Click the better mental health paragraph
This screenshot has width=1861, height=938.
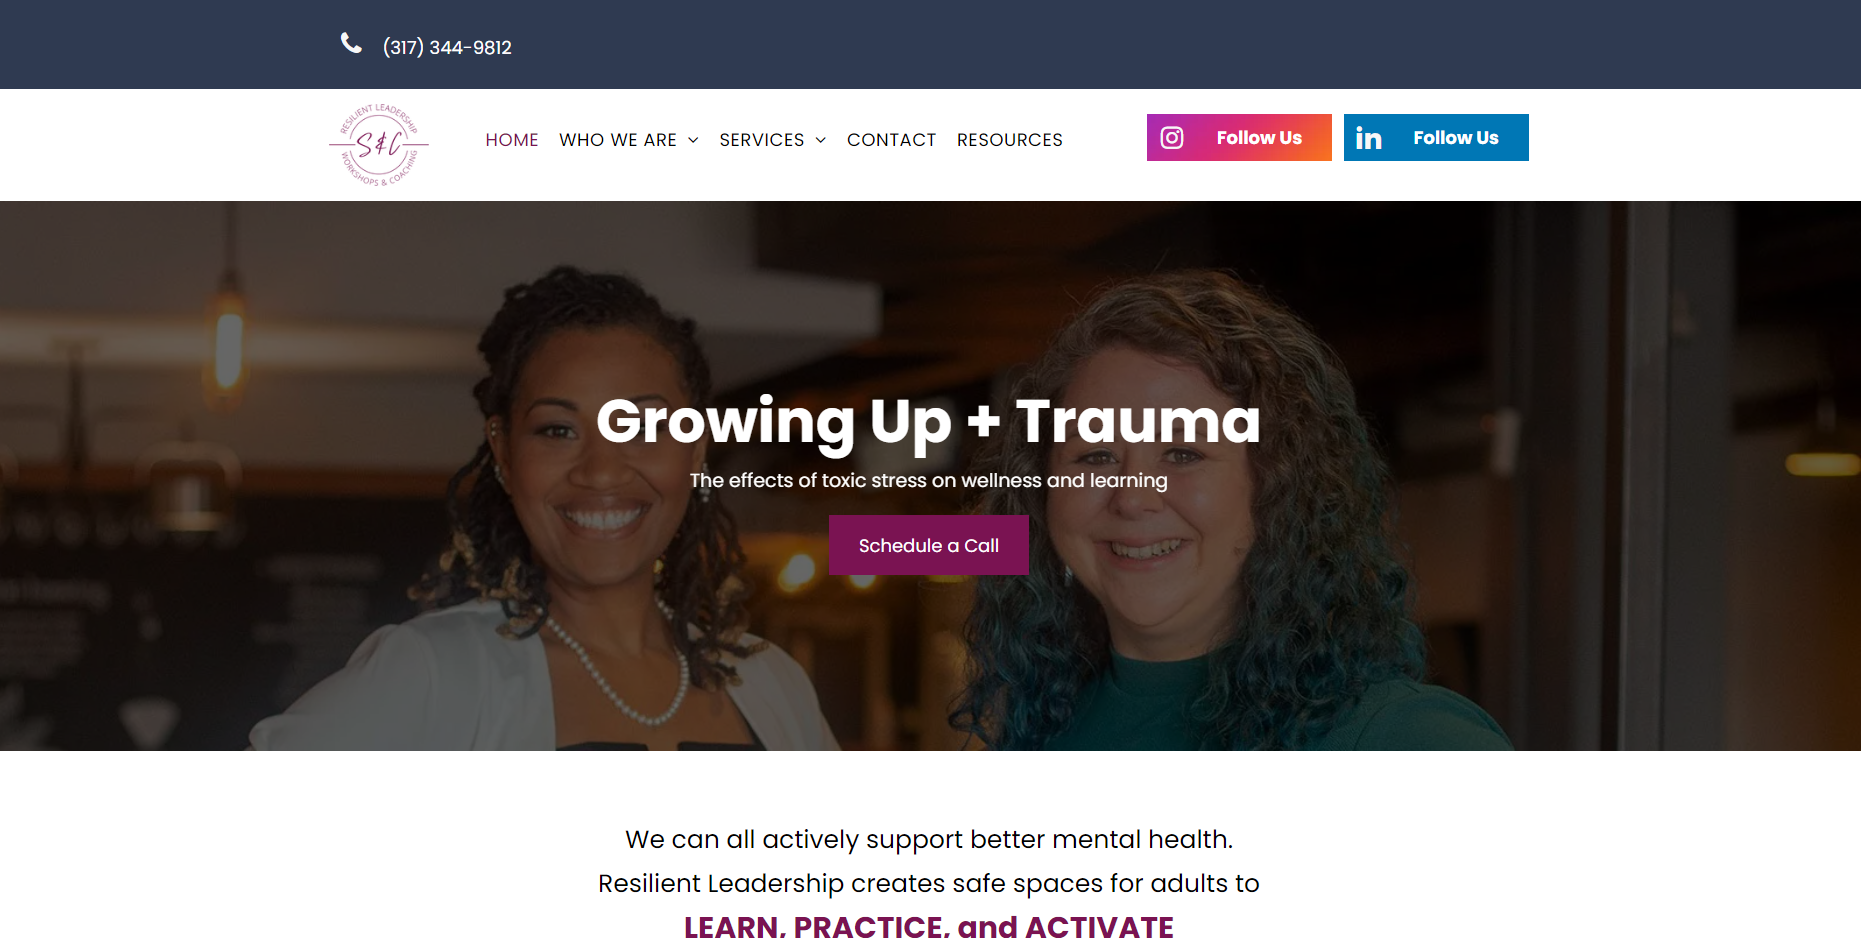(929, 861)
